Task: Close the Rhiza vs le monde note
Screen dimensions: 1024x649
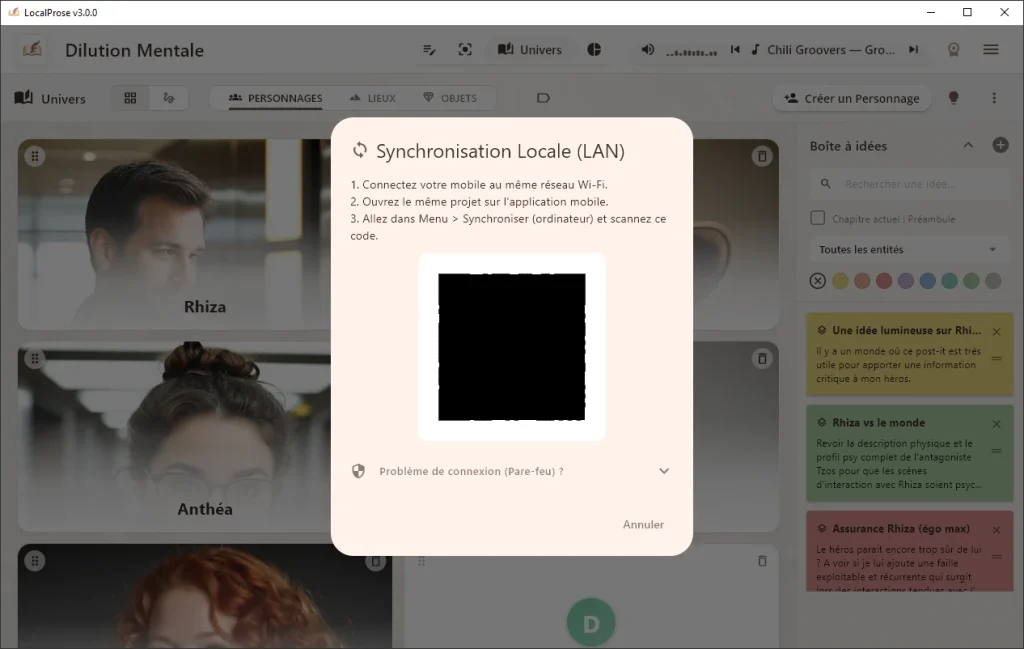Action: point(997,424)
